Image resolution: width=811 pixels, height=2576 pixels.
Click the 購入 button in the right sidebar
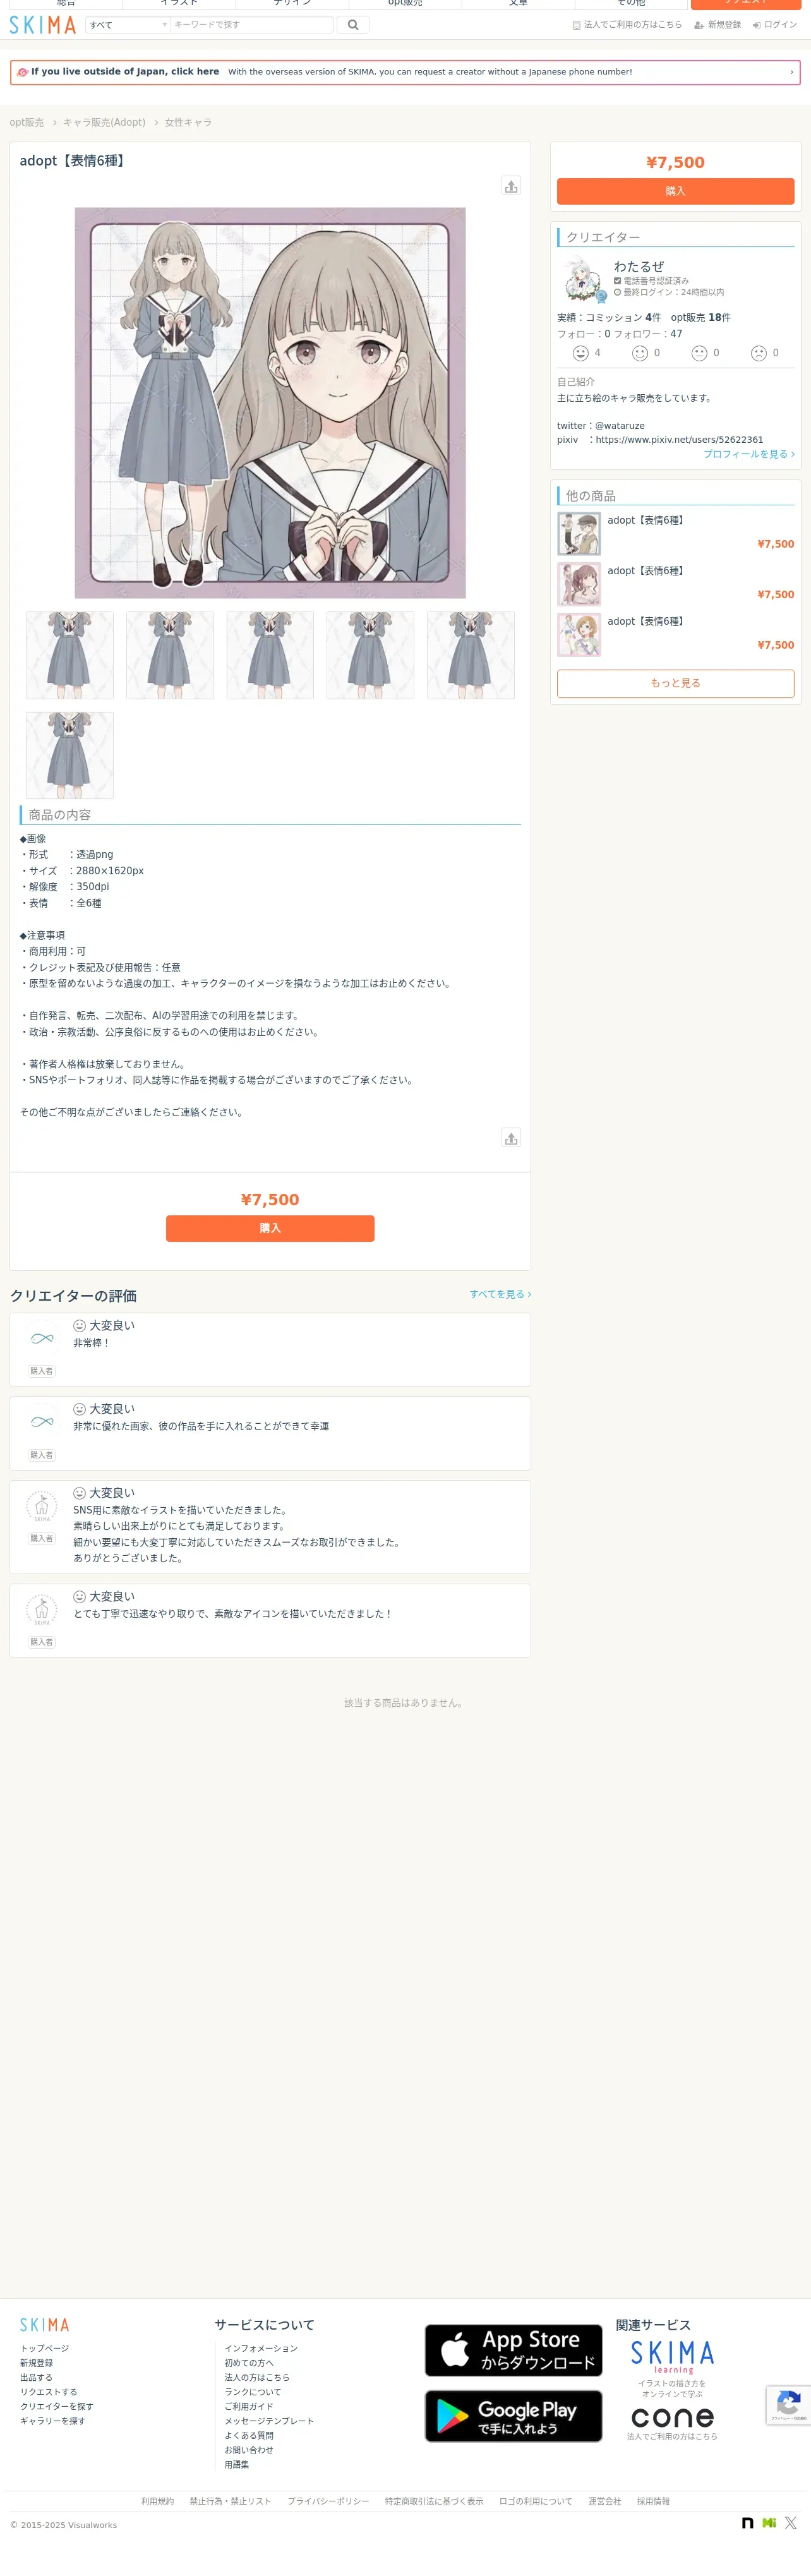[675, 191]
